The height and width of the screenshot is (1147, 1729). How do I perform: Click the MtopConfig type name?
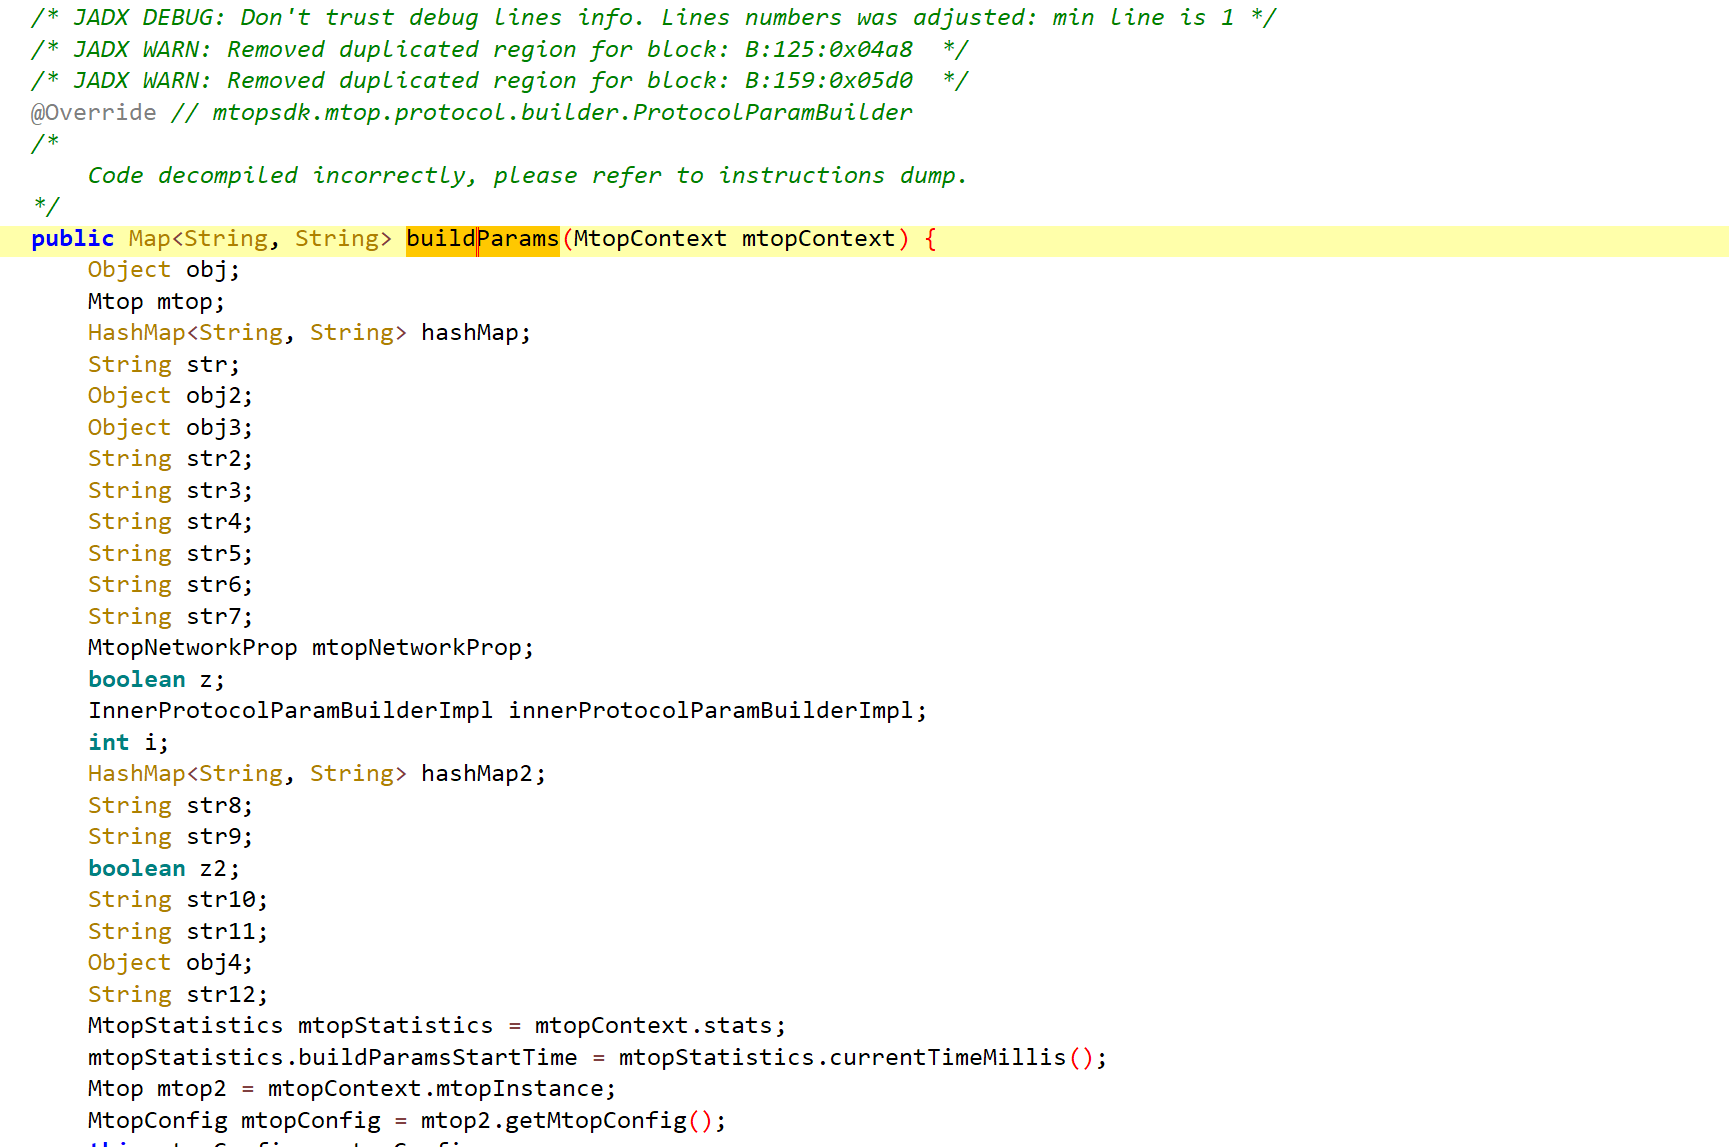(x=157, y=1121)
